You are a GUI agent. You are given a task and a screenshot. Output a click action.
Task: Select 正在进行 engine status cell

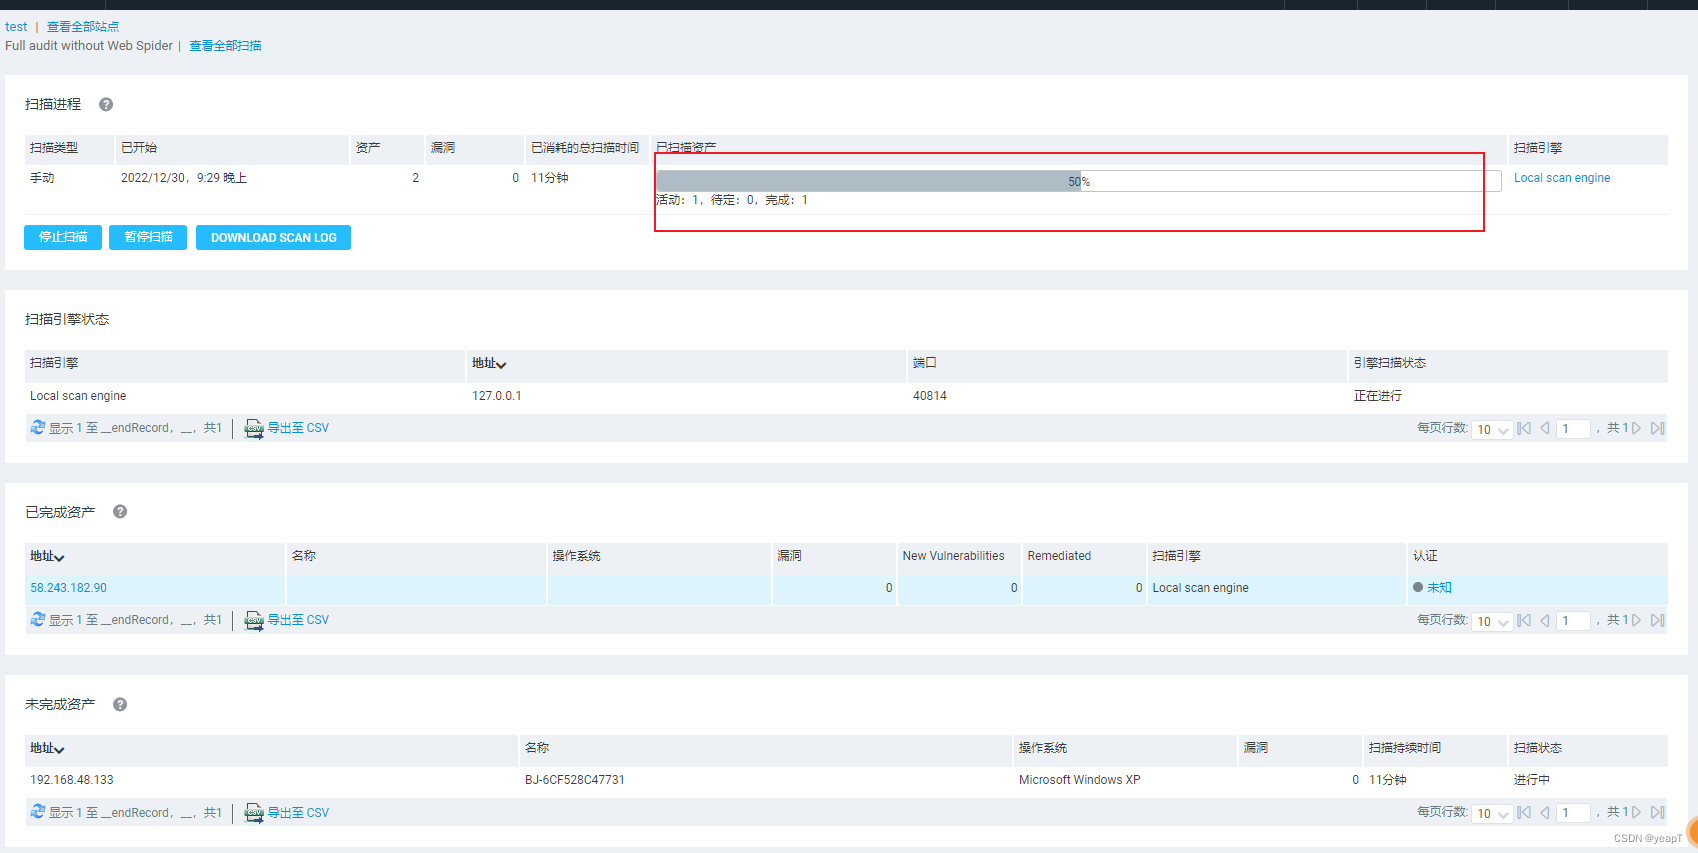point(1377,396)
